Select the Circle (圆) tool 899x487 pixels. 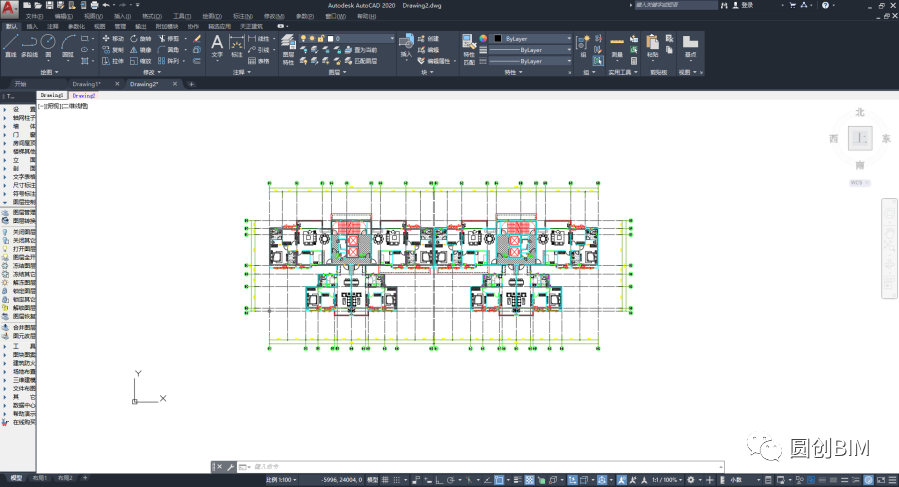[x=48, y=46]
